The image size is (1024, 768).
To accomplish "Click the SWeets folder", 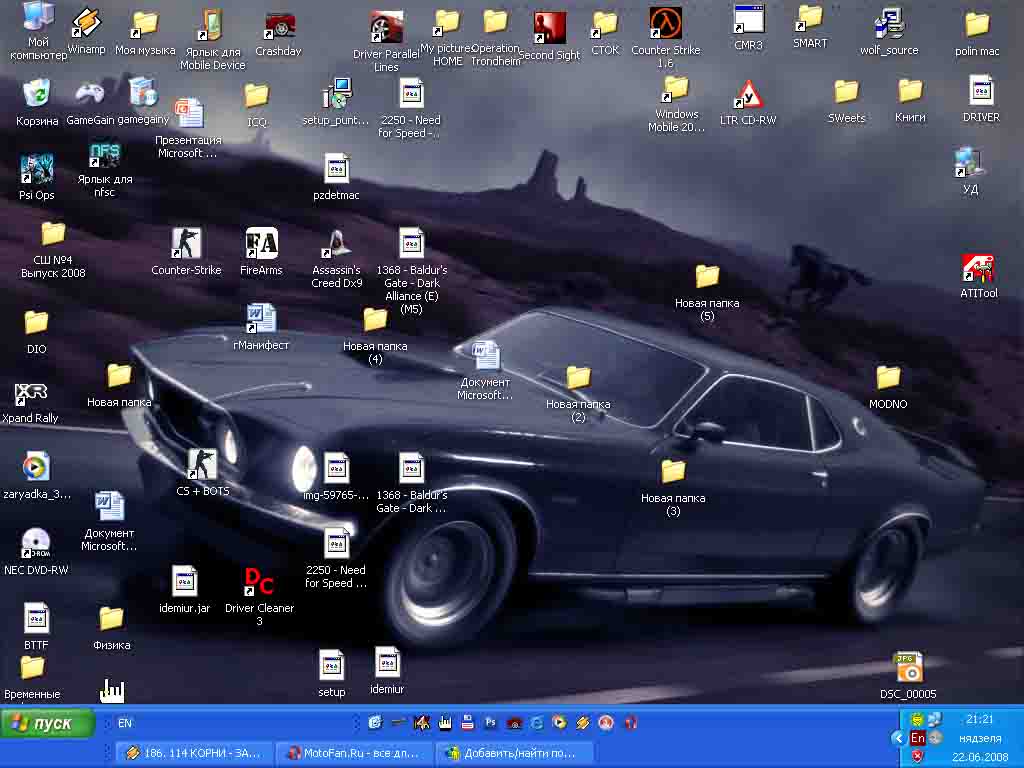I will tap(846, 91).
